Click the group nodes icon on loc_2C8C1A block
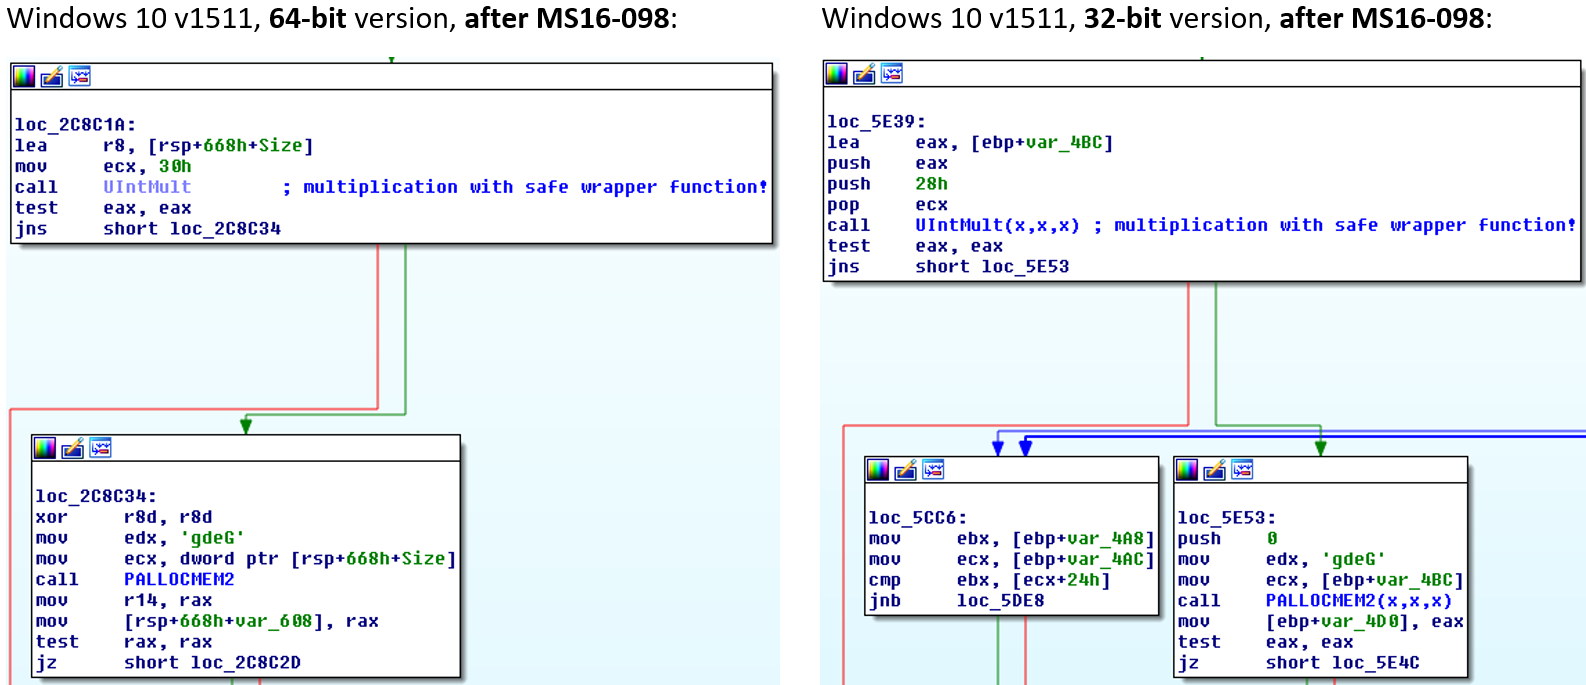The width and height of the screenshot is (1586, 685). click(x=80, y=76)
